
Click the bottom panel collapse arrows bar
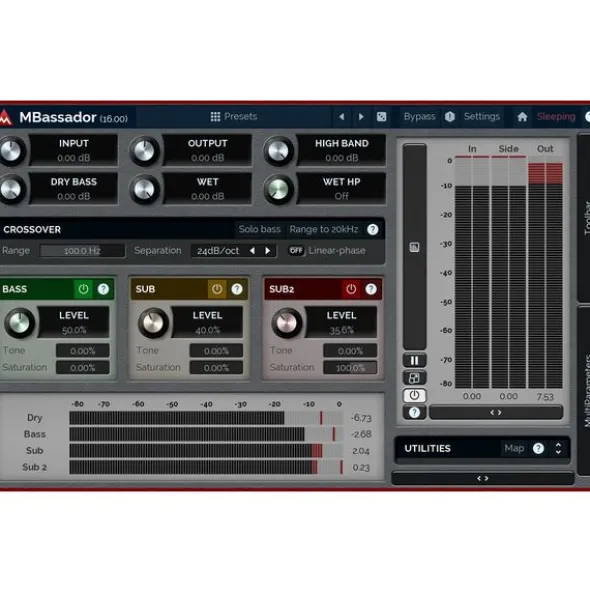coord(483,478)
